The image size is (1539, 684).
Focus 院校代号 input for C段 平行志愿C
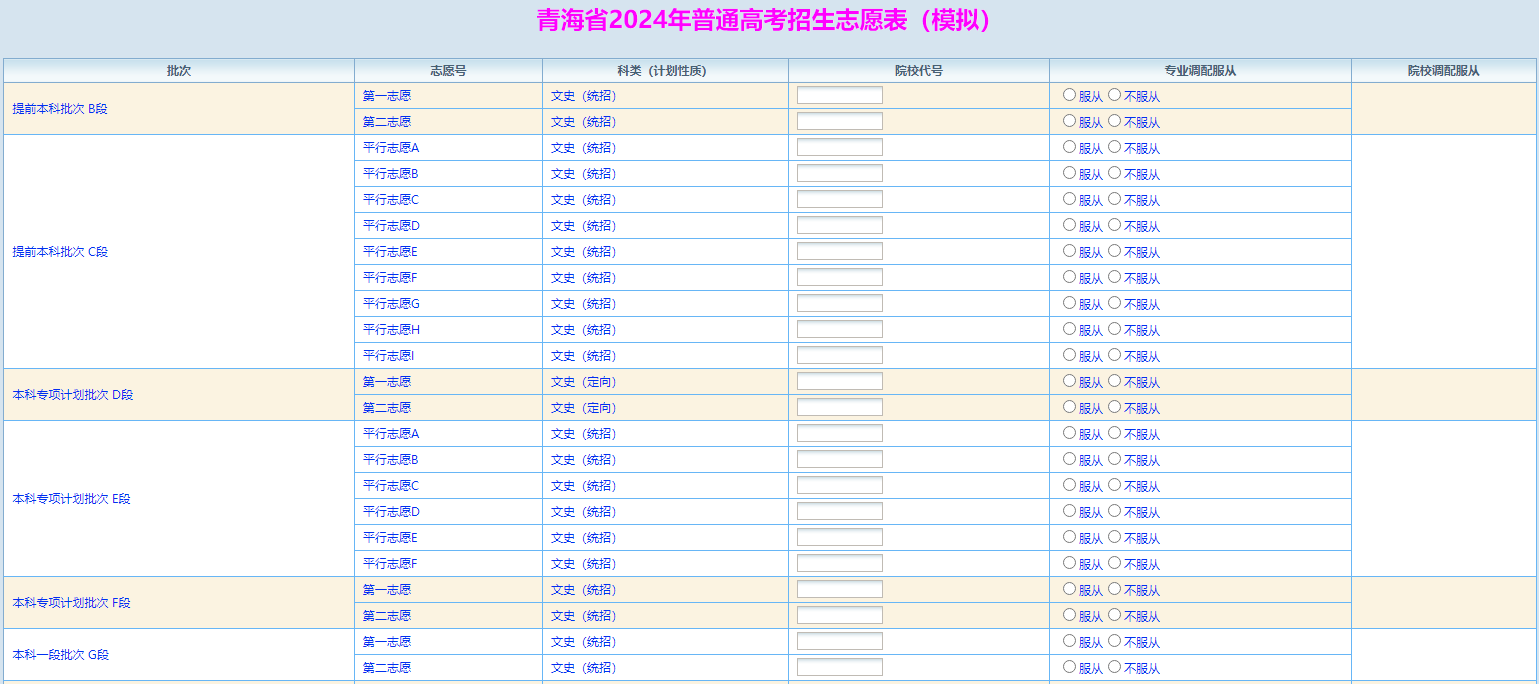click(x=839, y=199)
